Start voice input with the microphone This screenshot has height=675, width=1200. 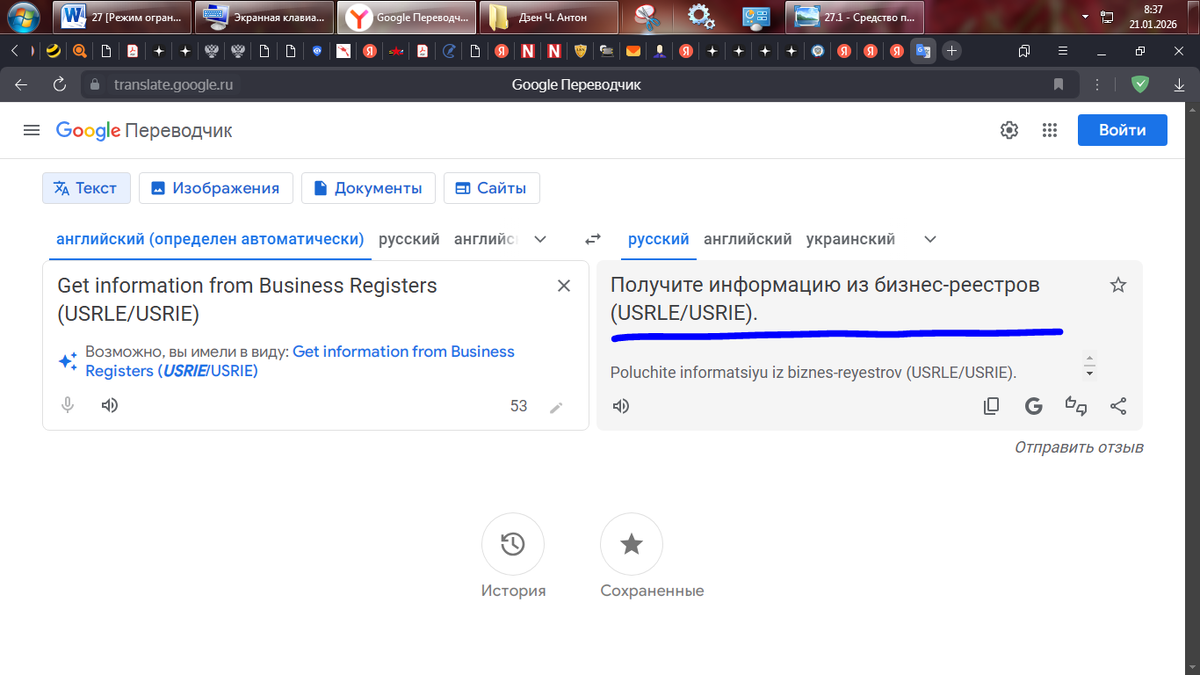click(68, 406)
